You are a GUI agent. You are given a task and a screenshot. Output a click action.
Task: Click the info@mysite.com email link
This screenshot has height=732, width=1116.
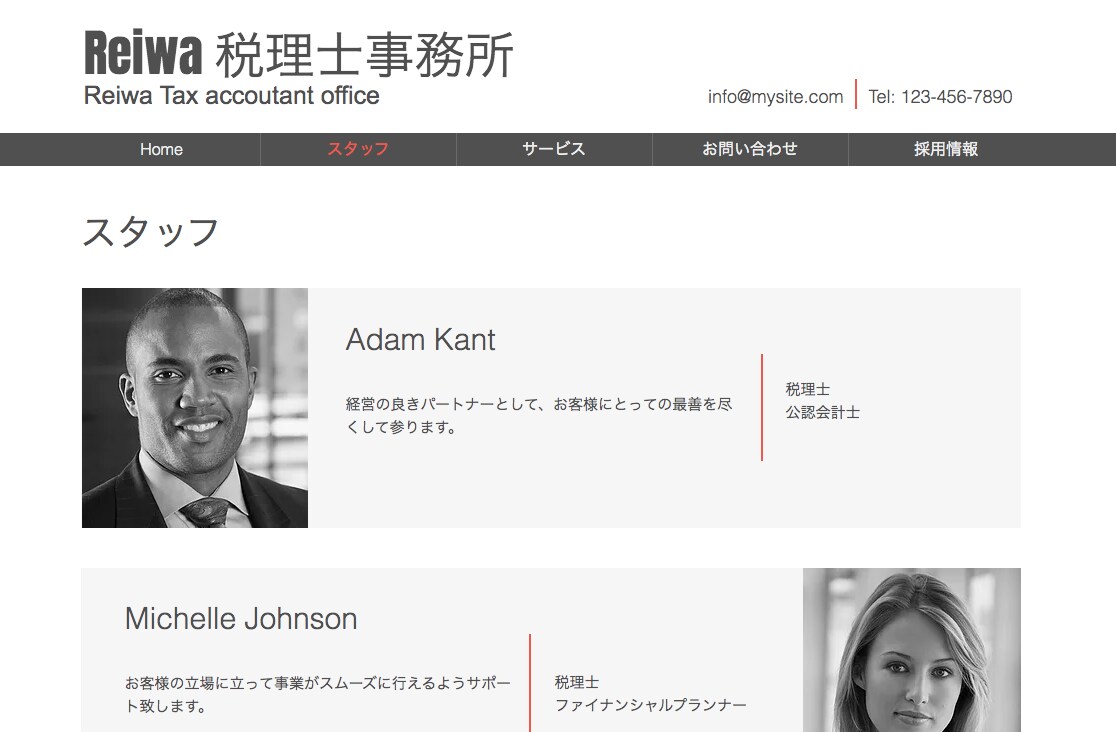[x=775, y=97]
